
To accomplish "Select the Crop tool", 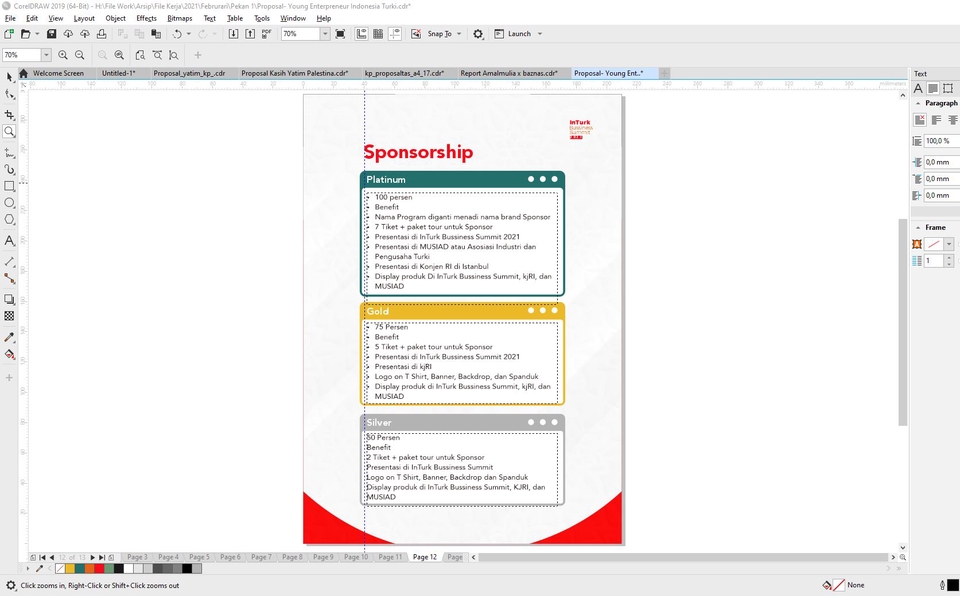I will 9,115.
